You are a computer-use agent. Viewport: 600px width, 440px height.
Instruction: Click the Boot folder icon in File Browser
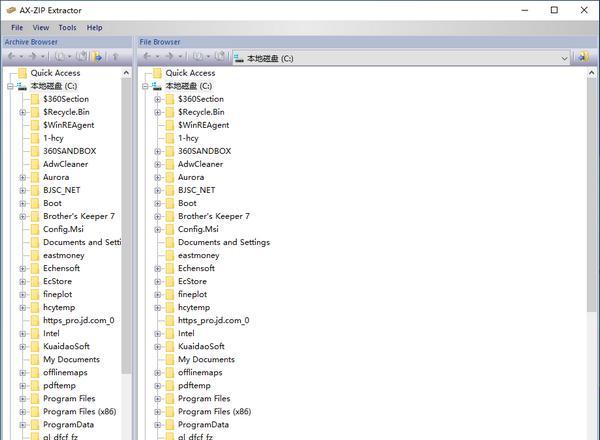point(170,203)
